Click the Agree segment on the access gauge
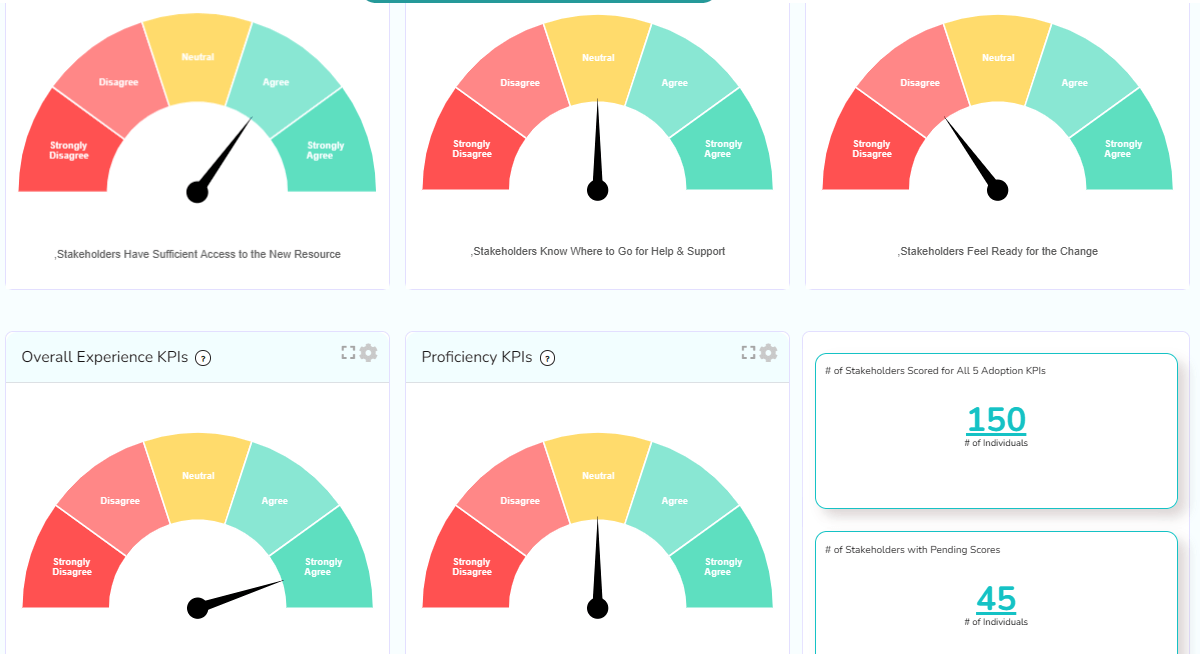 [x=275, y=82]
